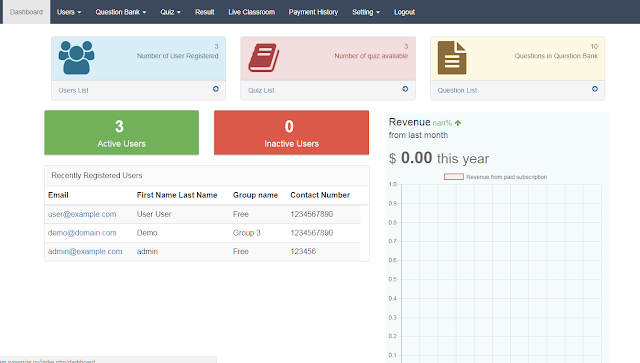Screen dimensions: 640x363
Task: Click the Recently Registered Users heading
Action: point(97,176)
